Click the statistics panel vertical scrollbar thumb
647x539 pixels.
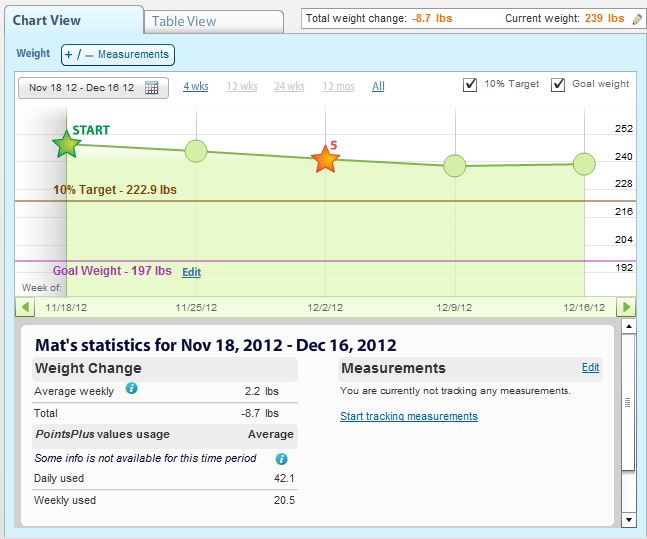click(x=628, y=400)
